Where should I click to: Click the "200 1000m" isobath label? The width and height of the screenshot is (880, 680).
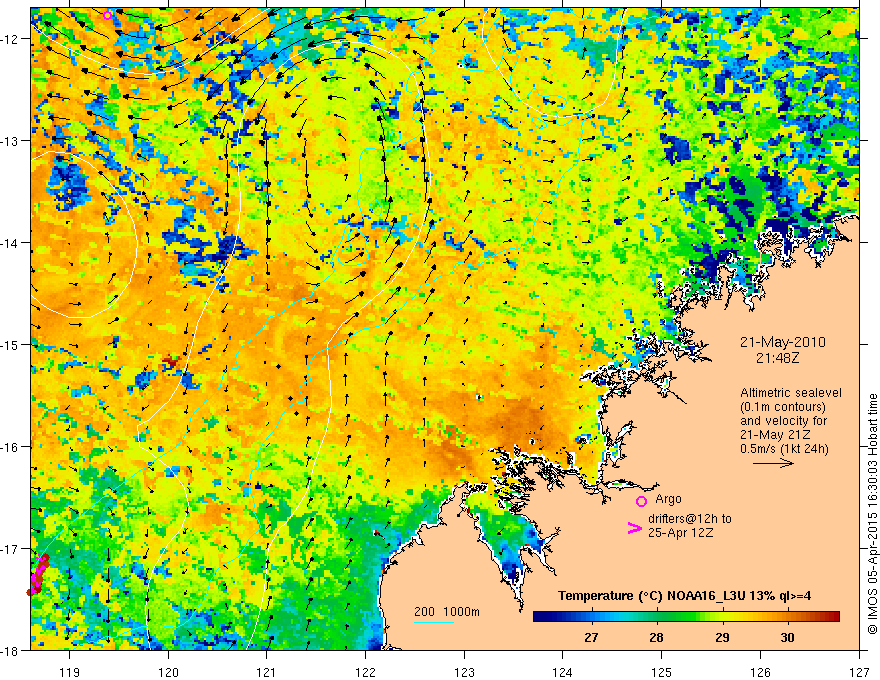[447, 612]
